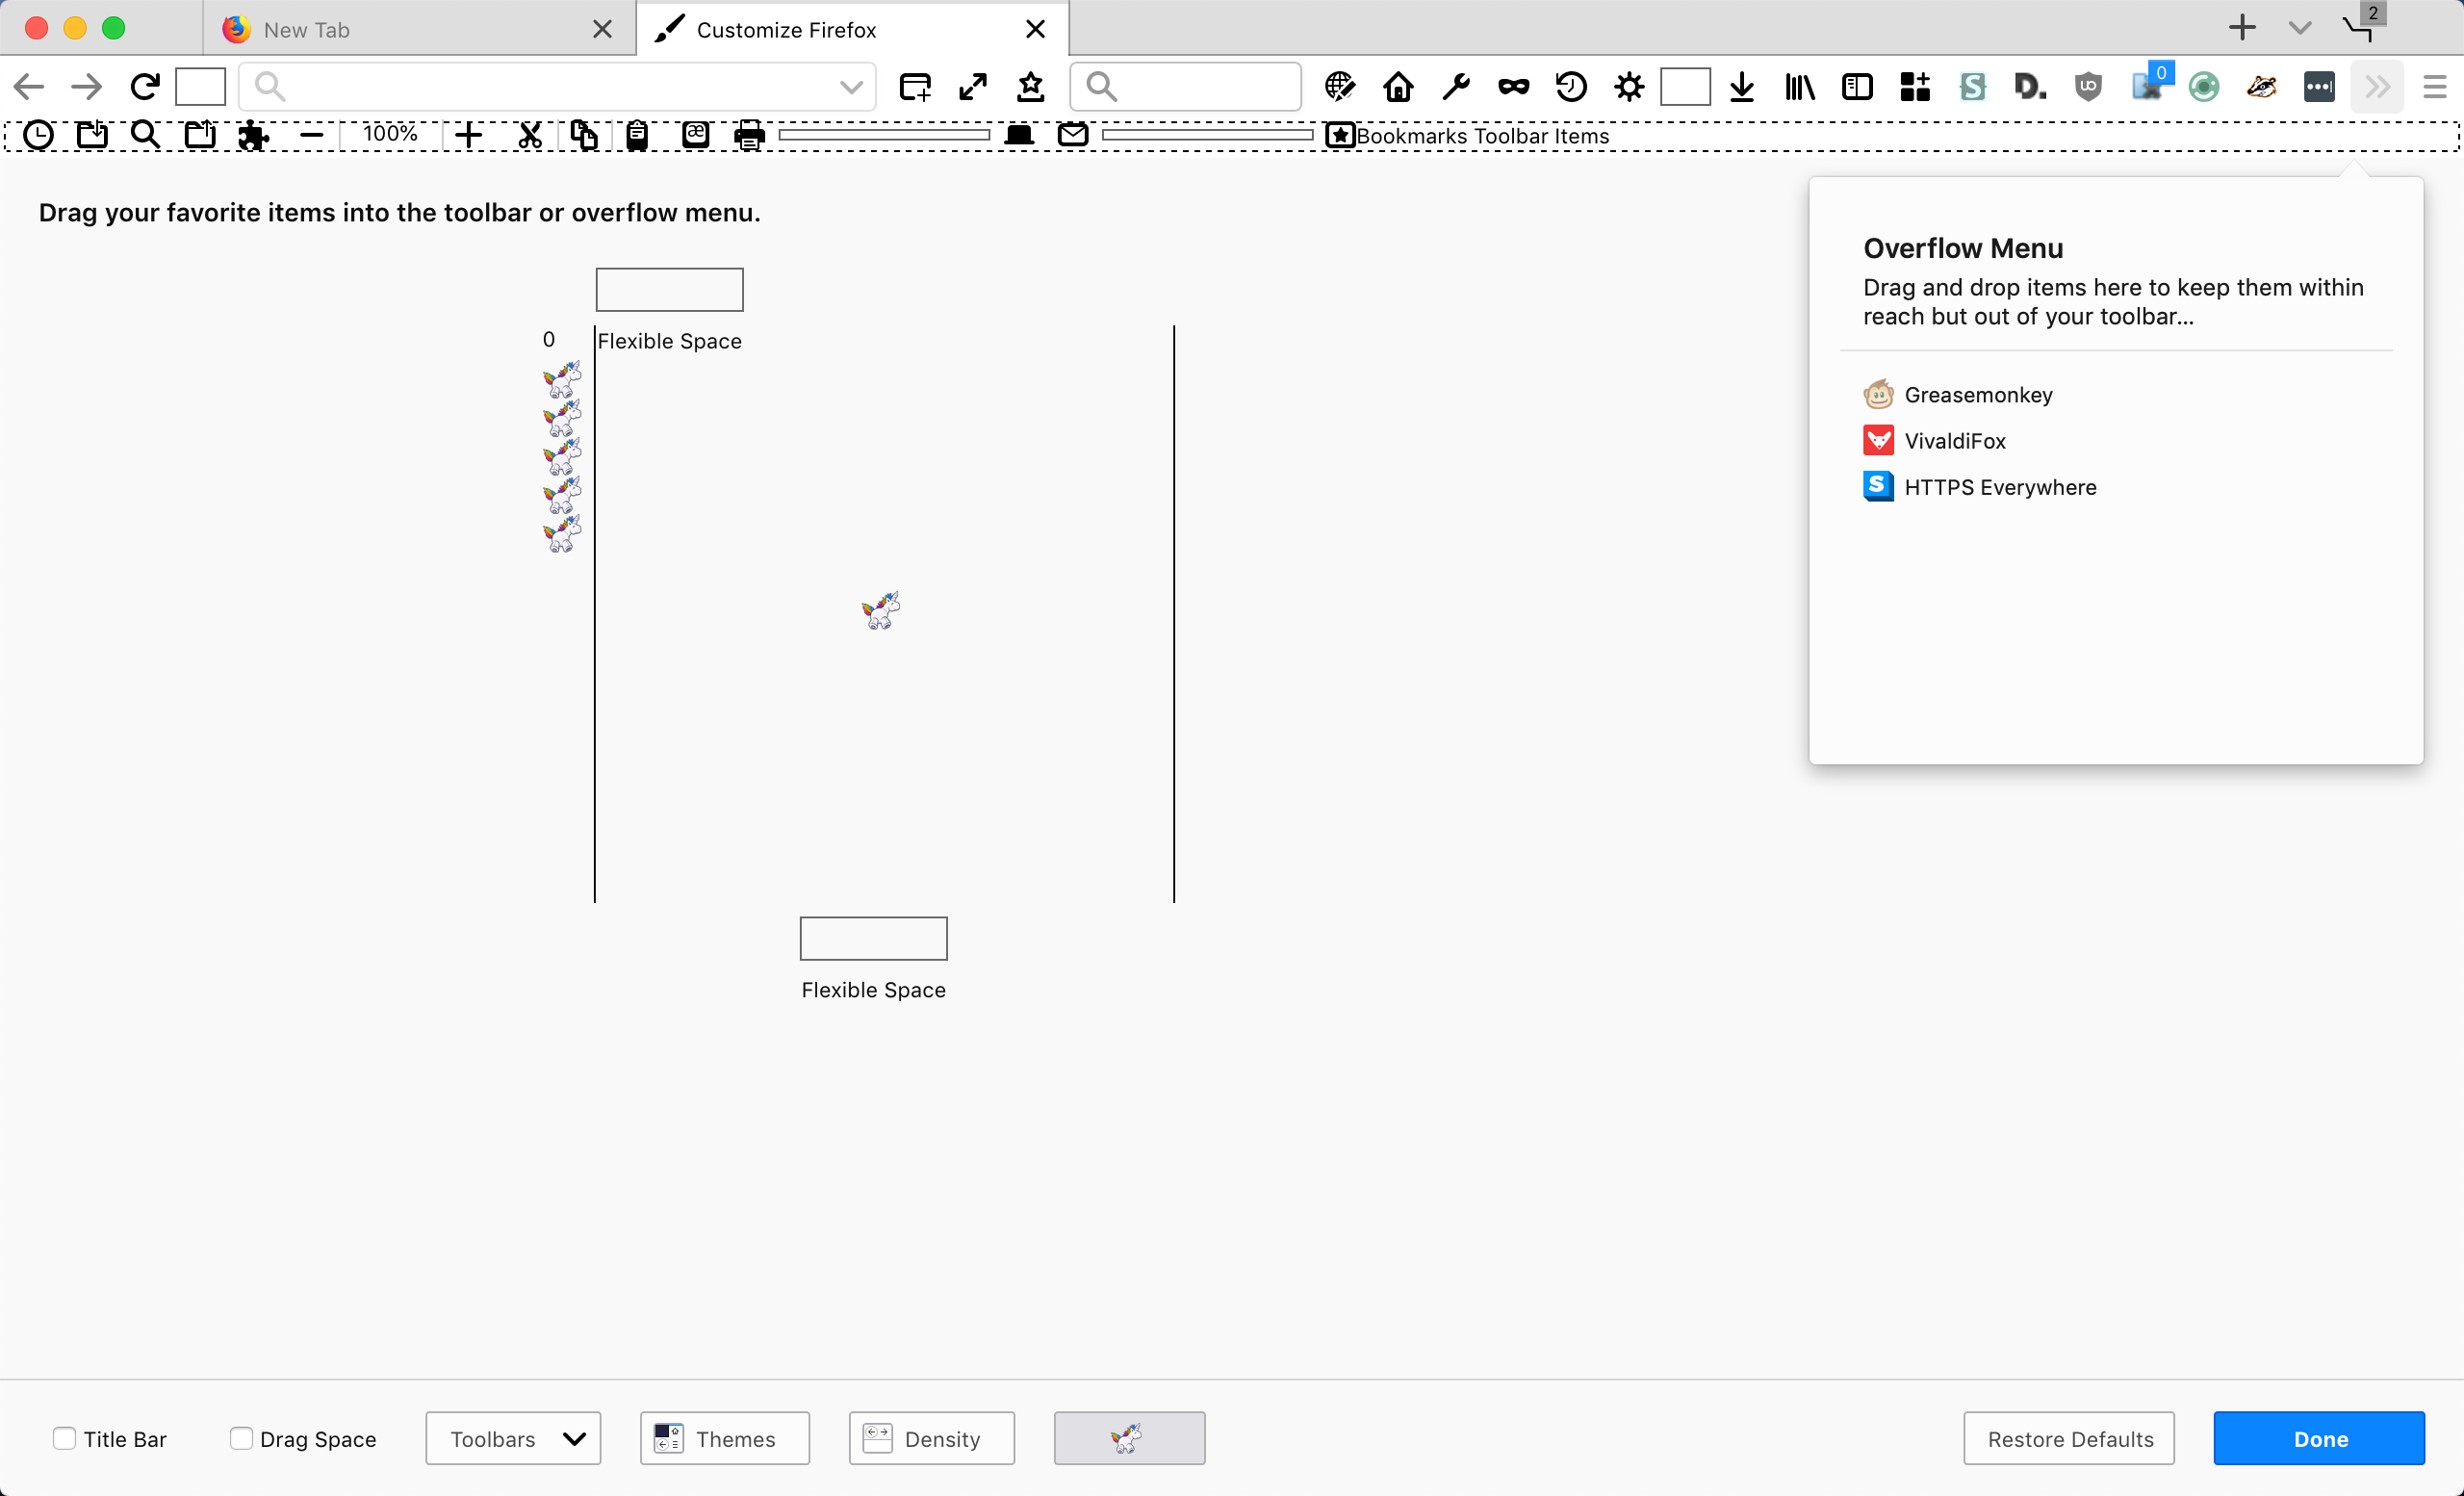The height and width of the screenshot is (1496, 2464).
Task: Click the Save Page icon with down arrow
Action: pos(92,135)
